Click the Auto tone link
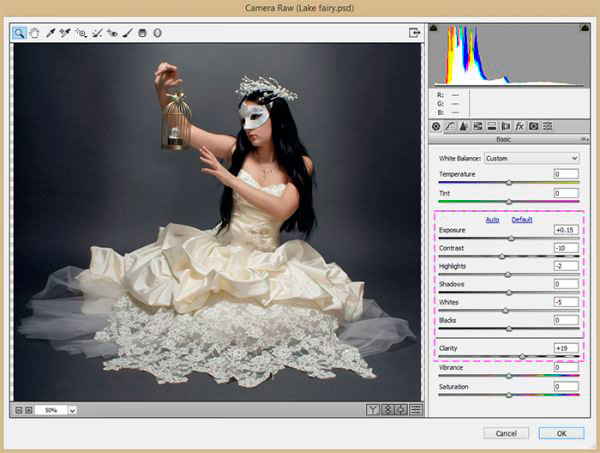The image size is (600, 453). point(492,220)
